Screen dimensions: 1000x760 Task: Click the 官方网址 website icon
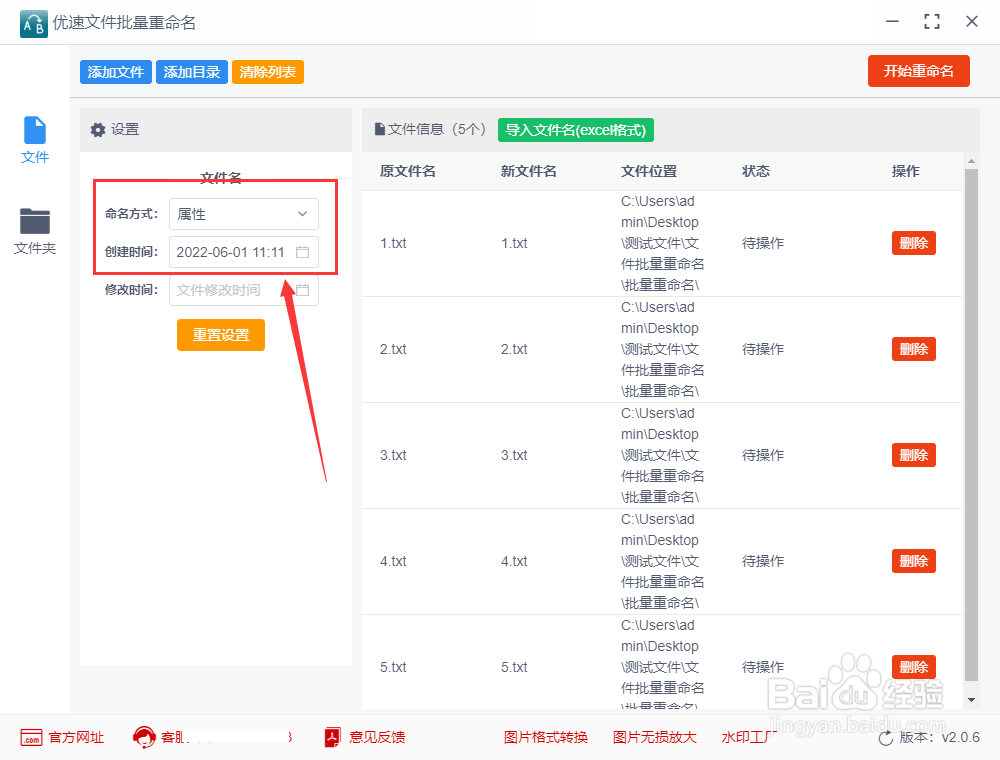pyautogui.click(x=31, y=738)
